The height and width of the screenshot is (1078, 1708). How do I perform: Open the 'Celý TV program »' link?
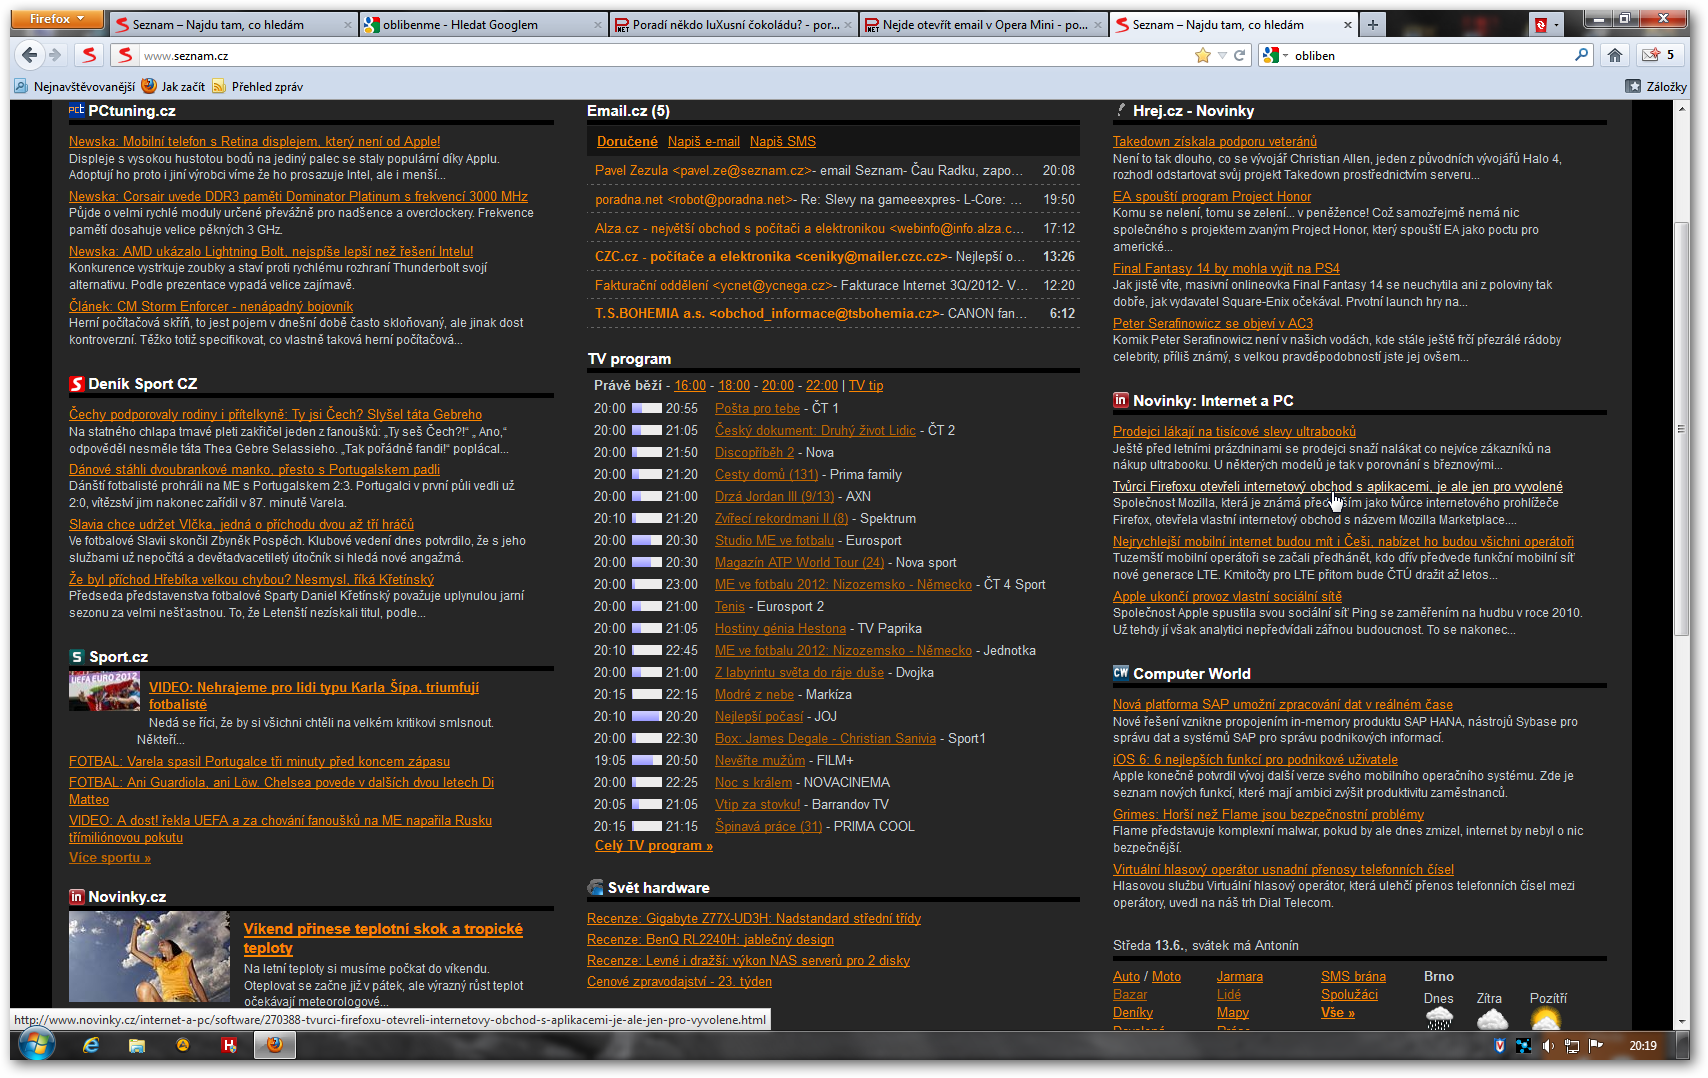[x=654, y=846]
